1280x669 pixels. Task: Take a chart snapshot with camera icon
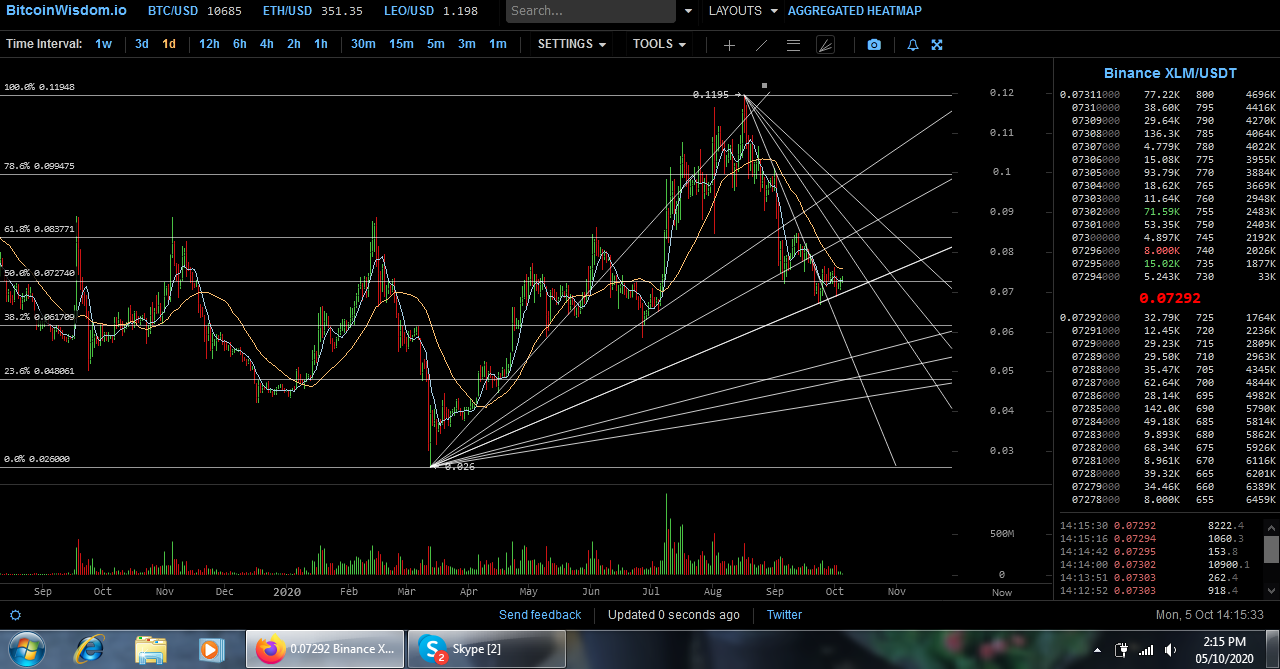pos(874,45)
